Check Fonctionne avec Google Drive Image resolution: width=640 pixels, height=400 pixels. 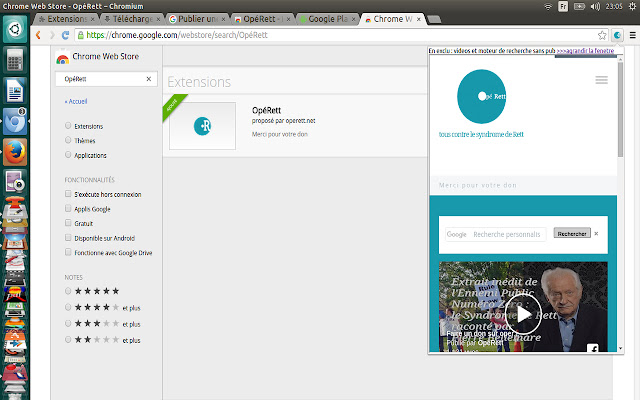click(x=68, y=252)
